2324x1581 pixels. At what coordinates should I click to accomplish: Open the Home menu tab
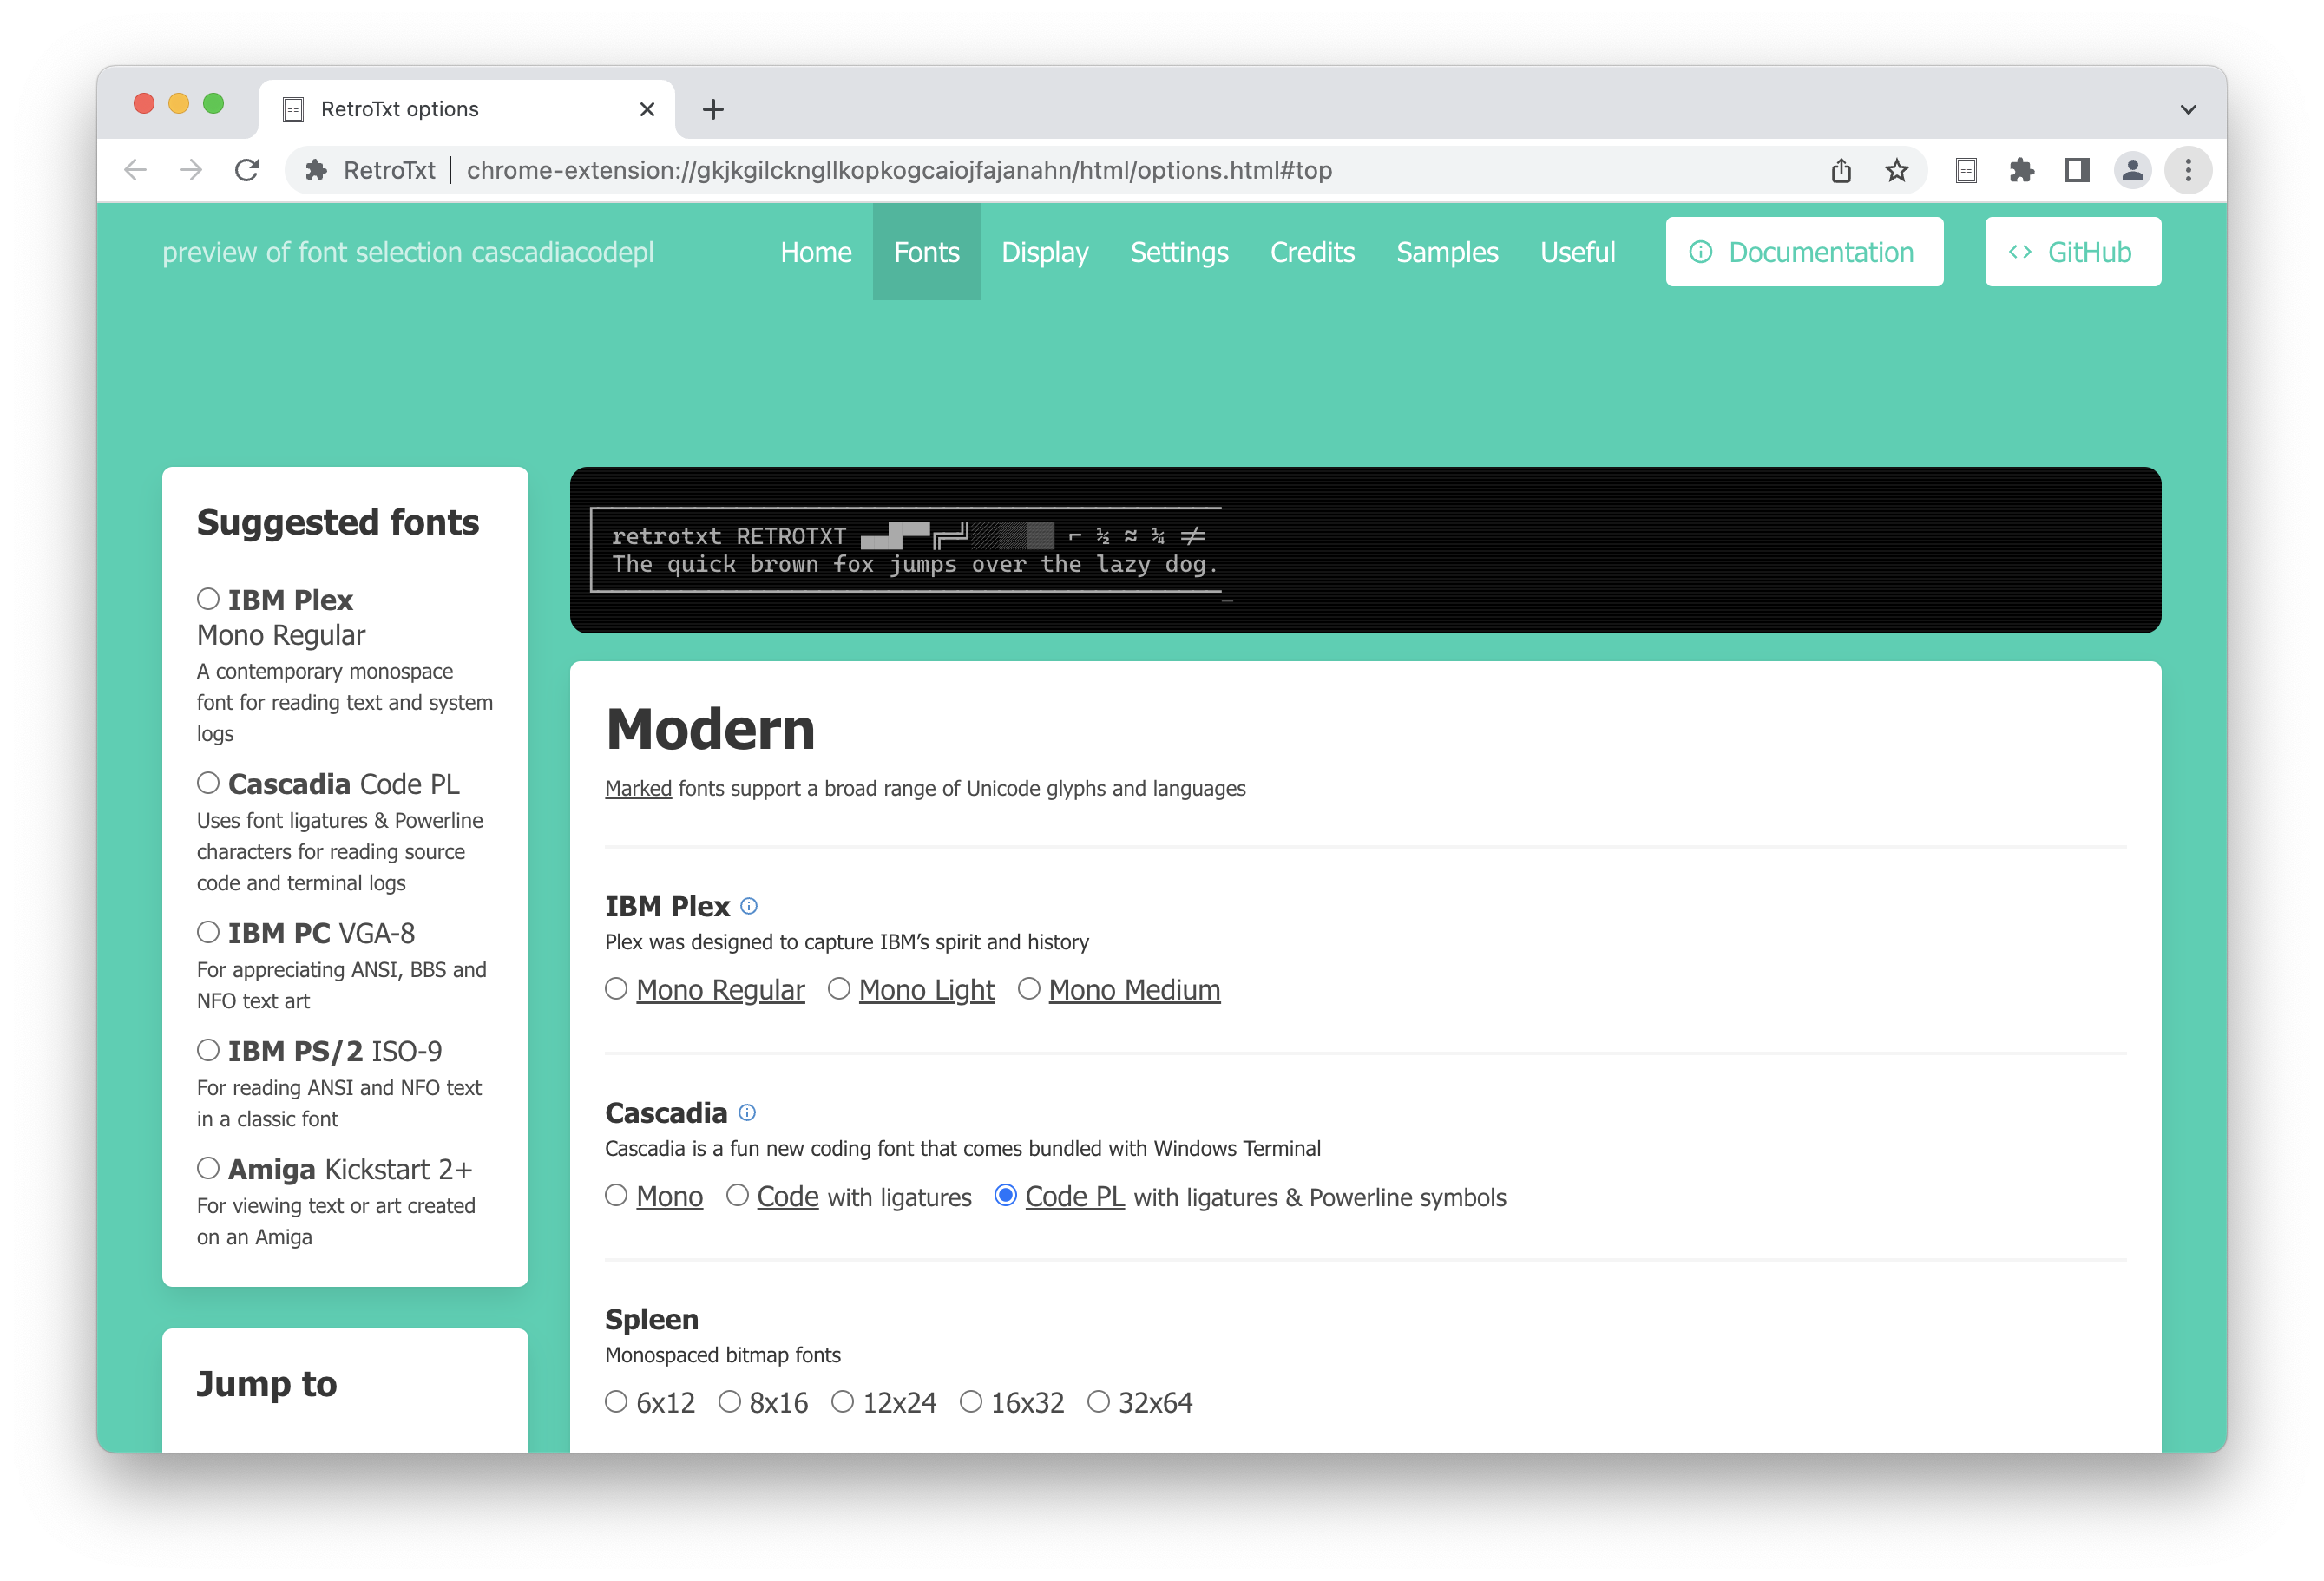tap(816, 252)
